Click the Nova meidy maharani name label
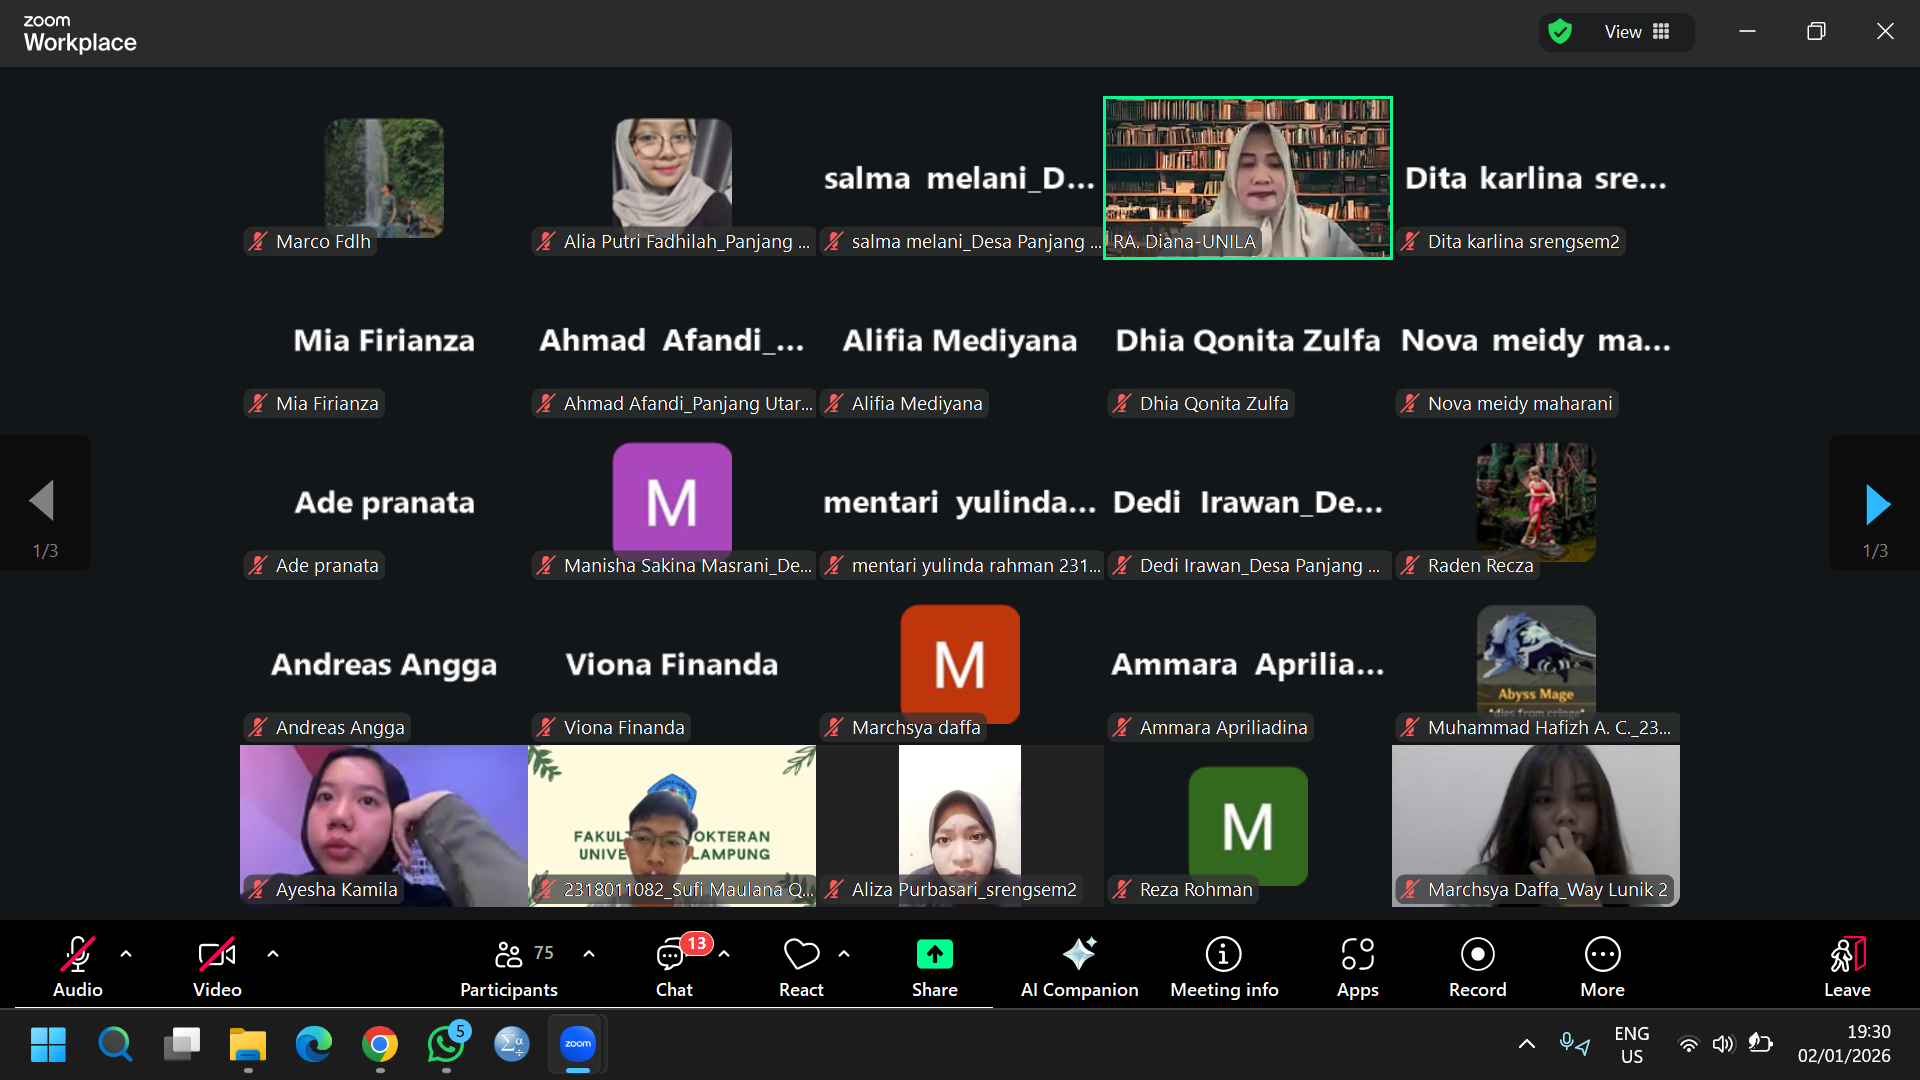 pyautogui.click(x=1507, y=403)
